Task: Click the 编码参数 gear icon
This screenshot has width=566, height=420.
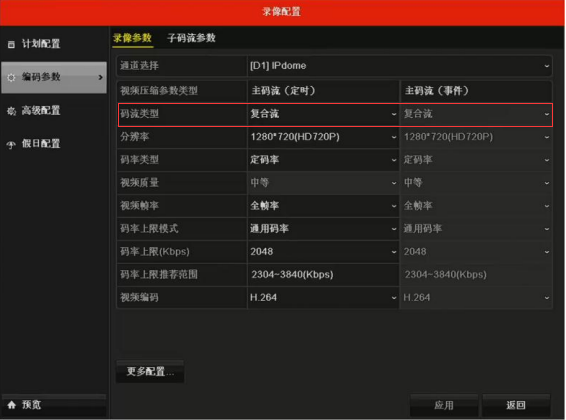Action: 11,78
